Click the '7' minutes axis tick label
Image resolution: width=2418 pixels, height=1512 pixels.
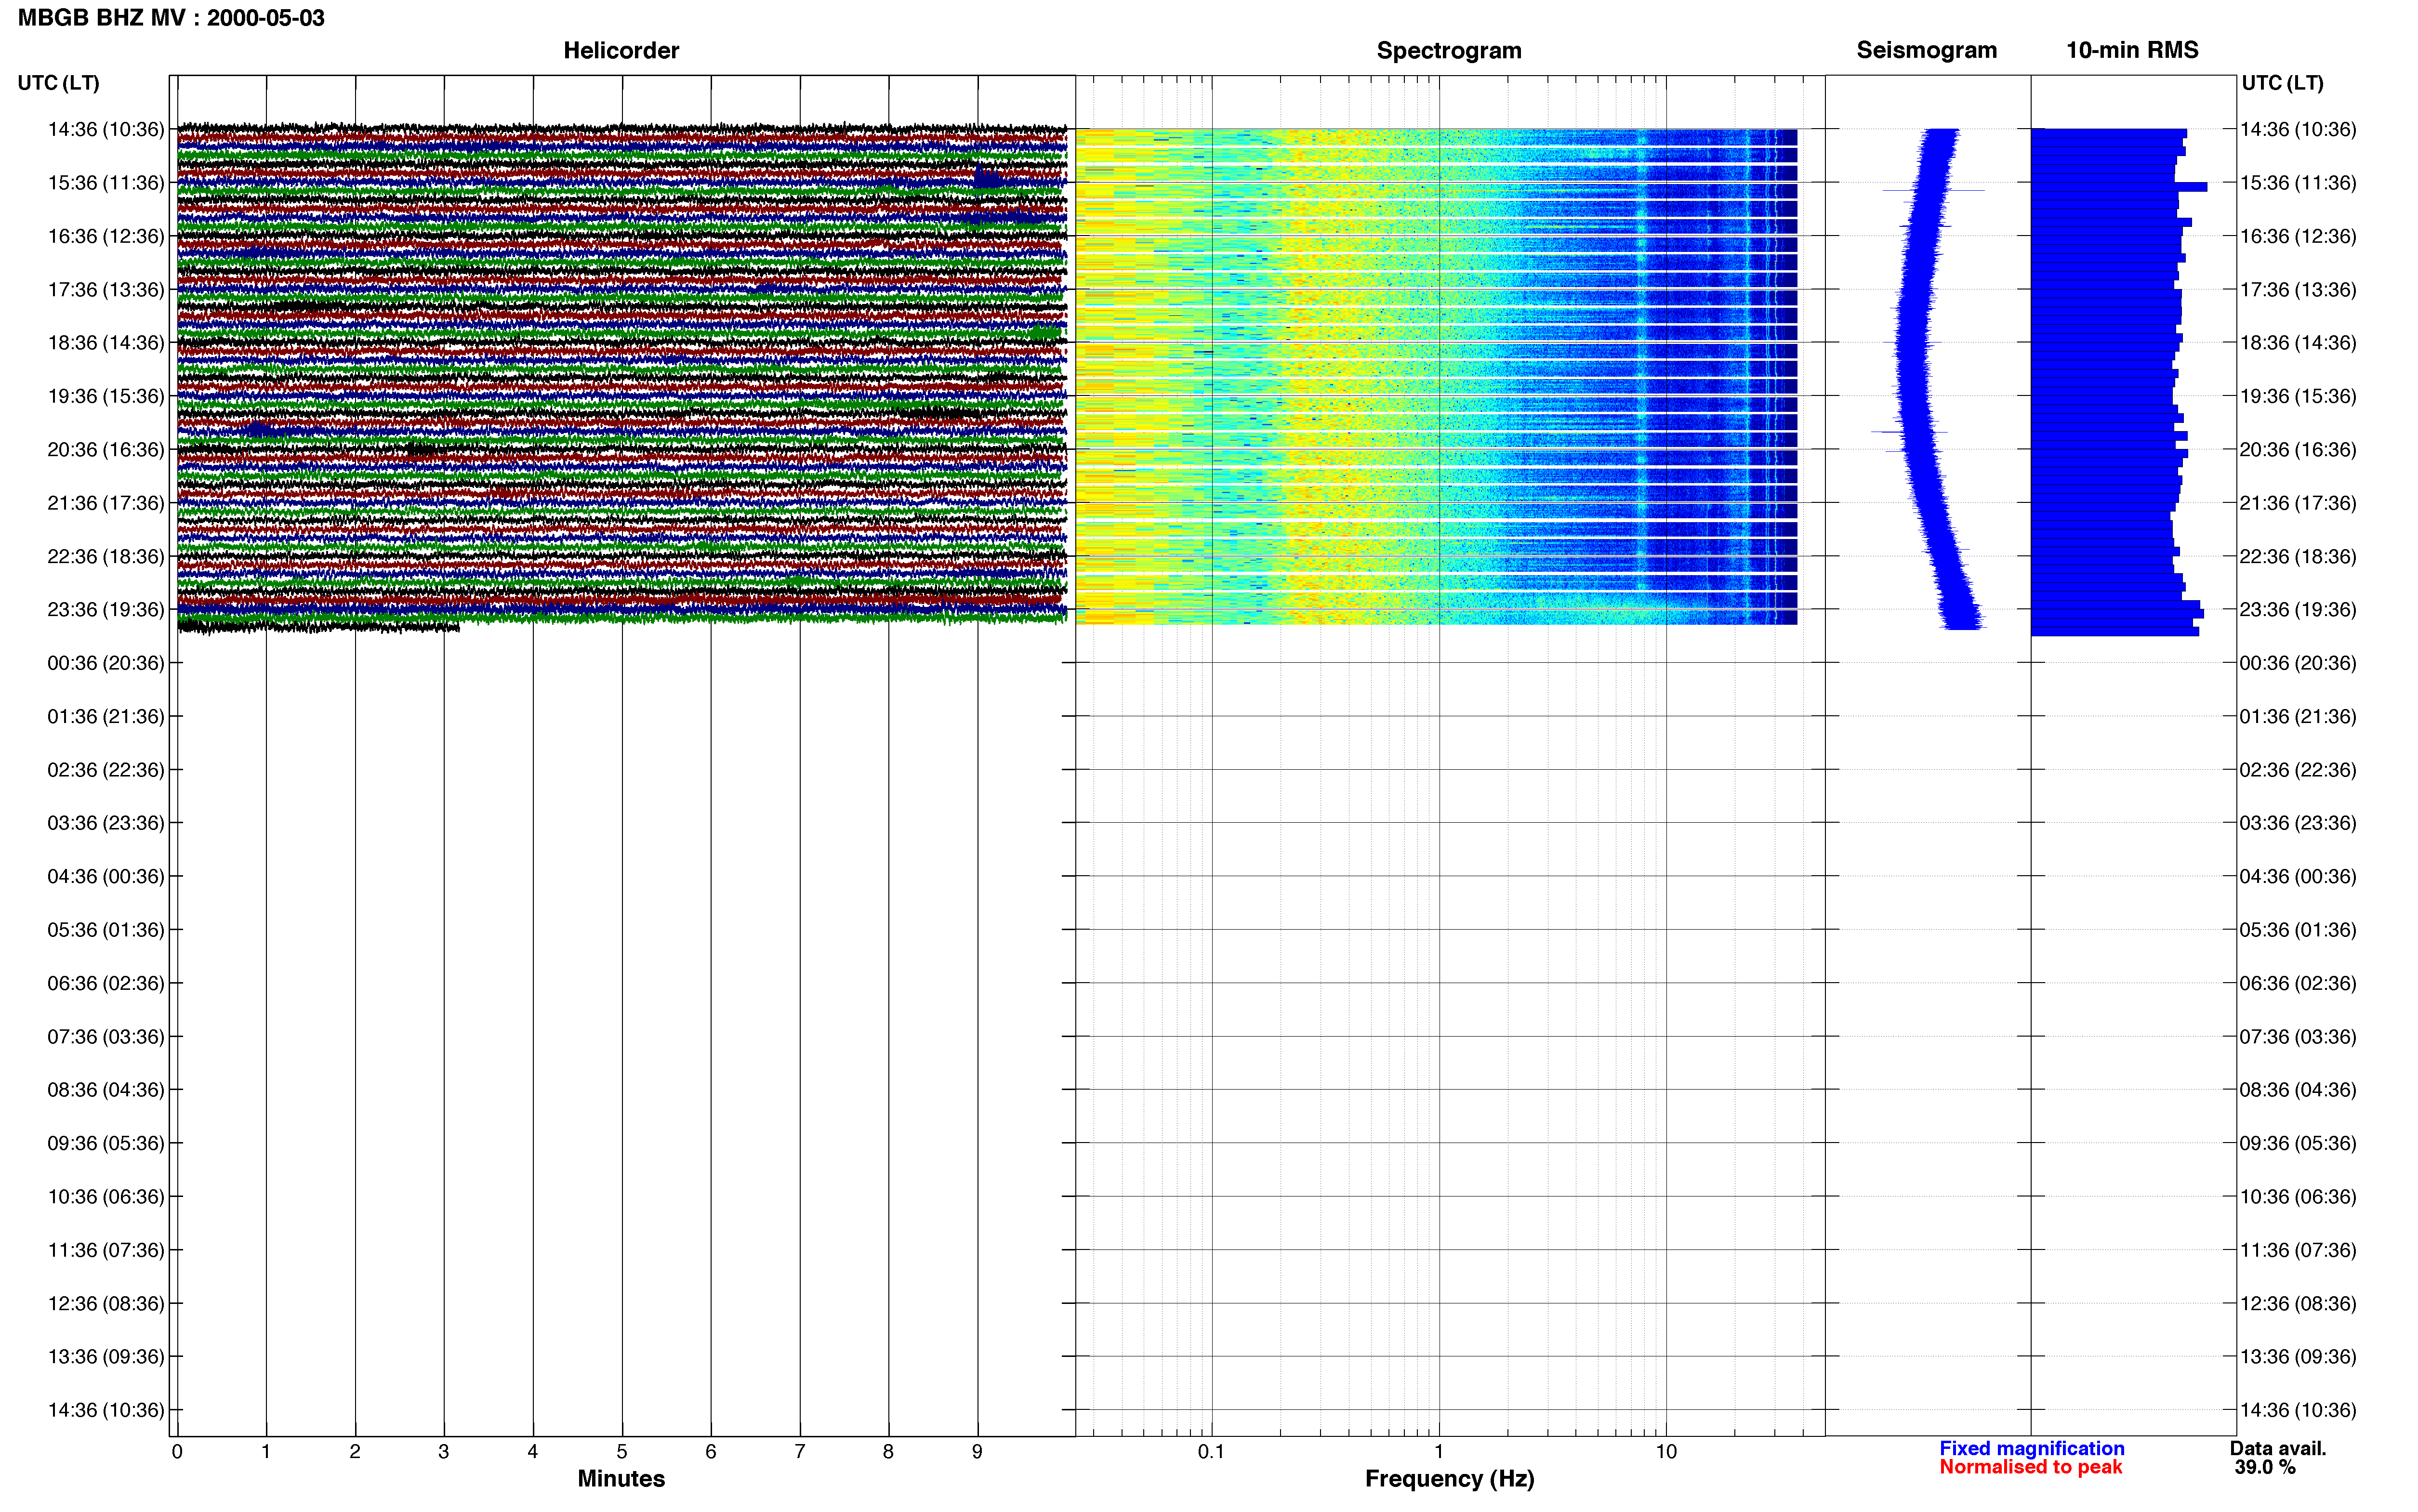pyautogui.click(x=800, y=1452)
